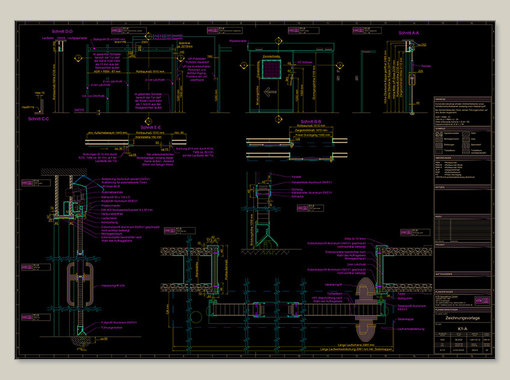The height and width of the screenshot is (380, 510).
Task: Click the 'Zeichnungsvorlage' title field
Action: tap(463, 318)
